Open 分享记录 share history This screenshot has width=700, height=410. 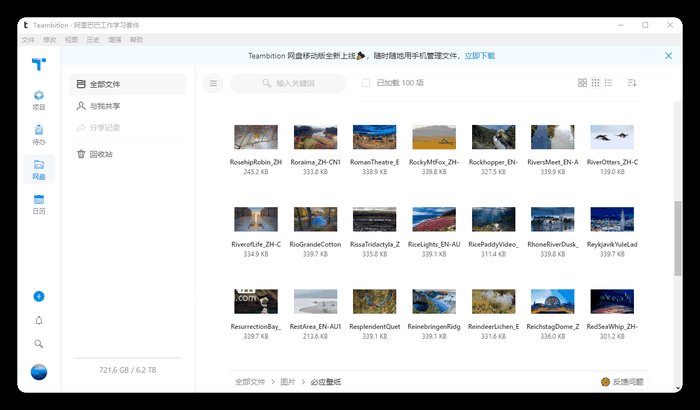128,128
